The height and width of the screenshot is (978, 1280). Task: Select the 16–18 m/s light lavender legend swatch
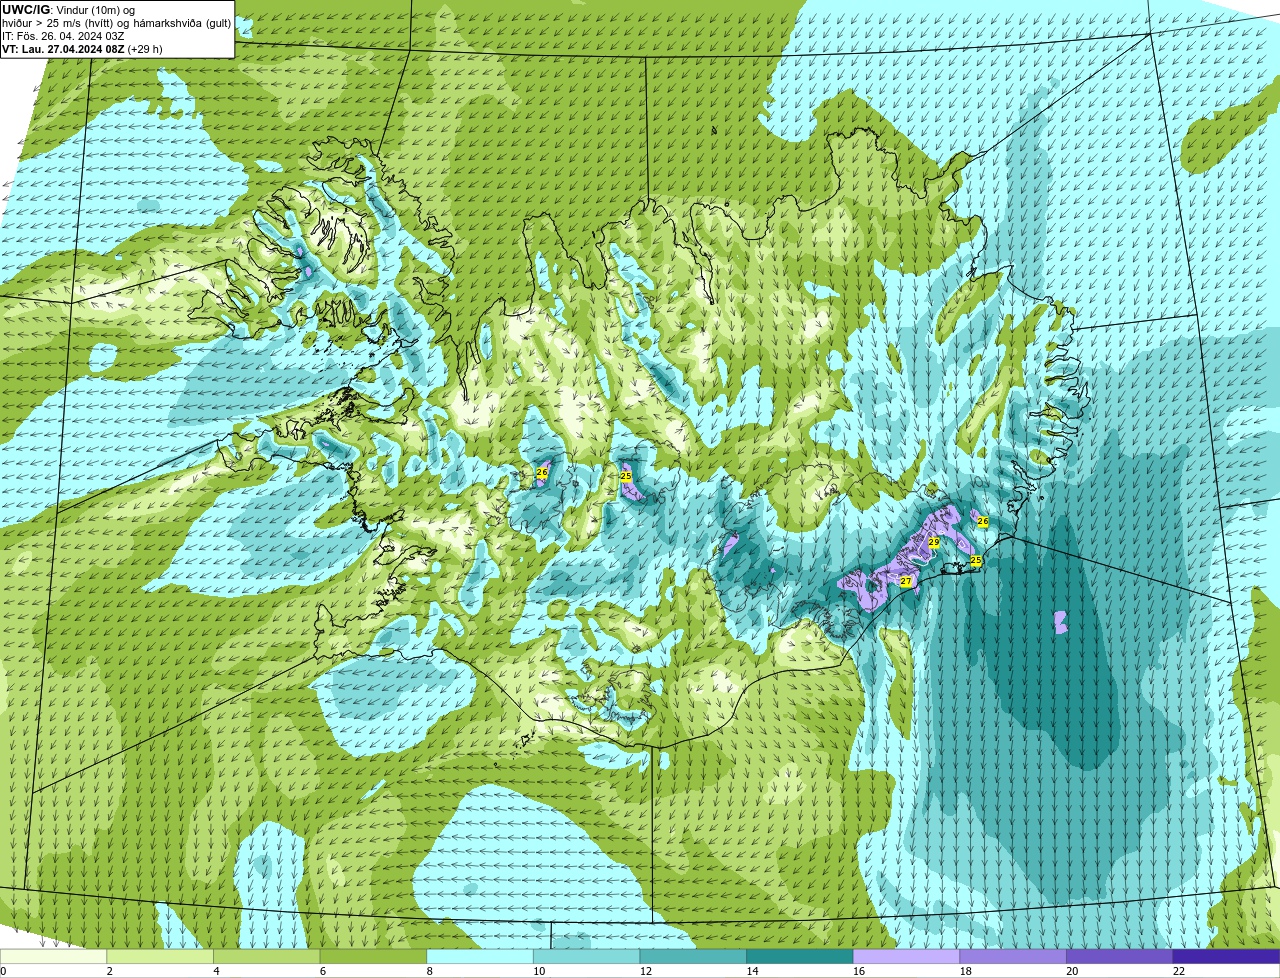point(906,956)
